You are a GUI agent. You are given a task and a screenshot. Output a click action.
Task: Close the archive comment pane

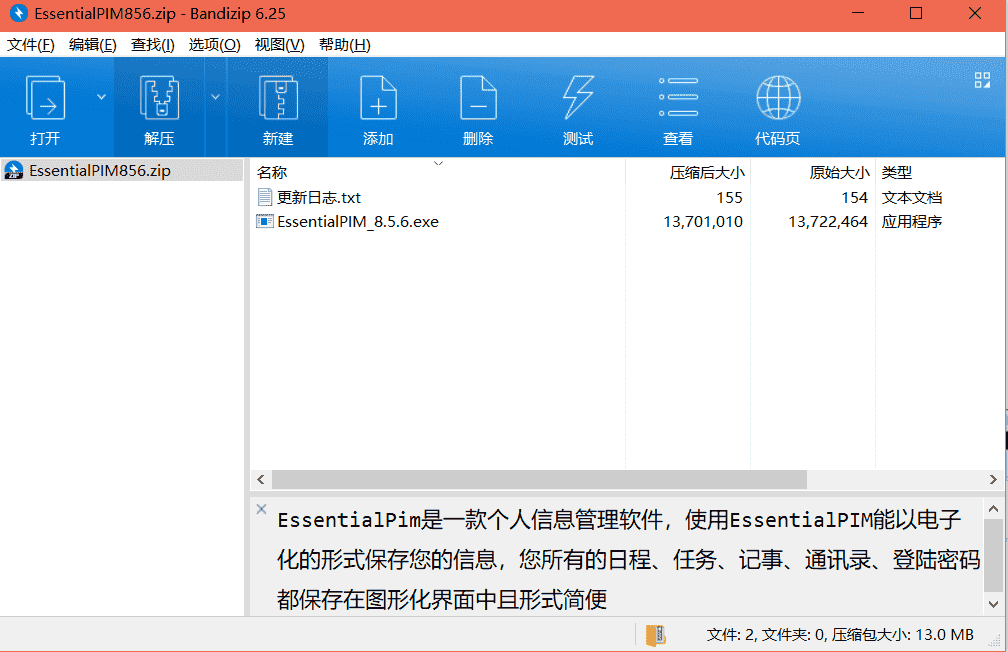[x=261, y=509]
